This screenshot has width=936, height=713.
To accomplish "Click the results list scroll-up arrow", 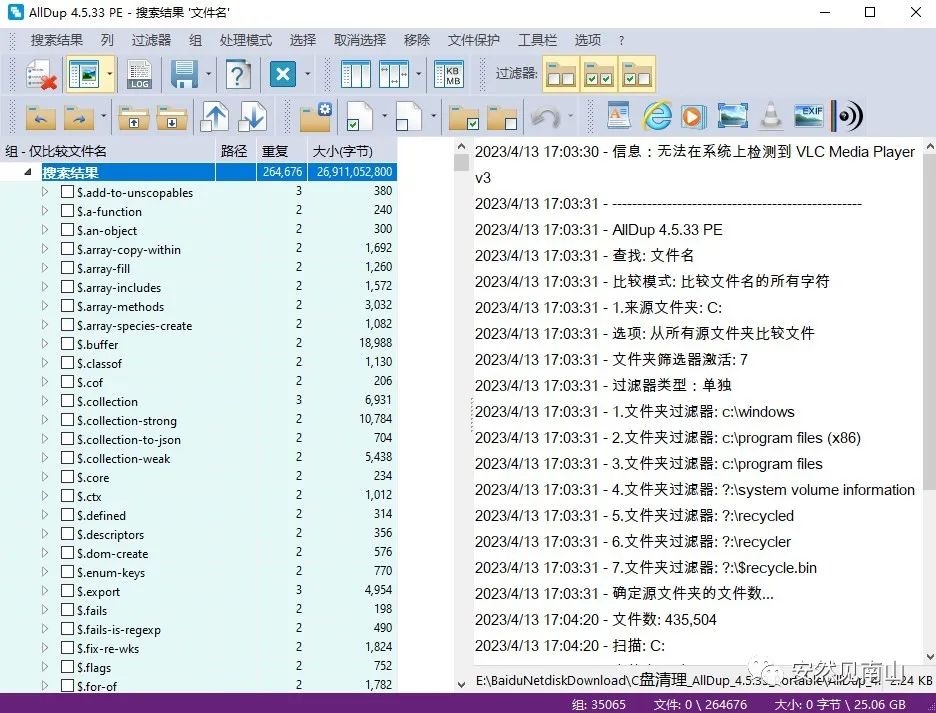I will point(461,146).
